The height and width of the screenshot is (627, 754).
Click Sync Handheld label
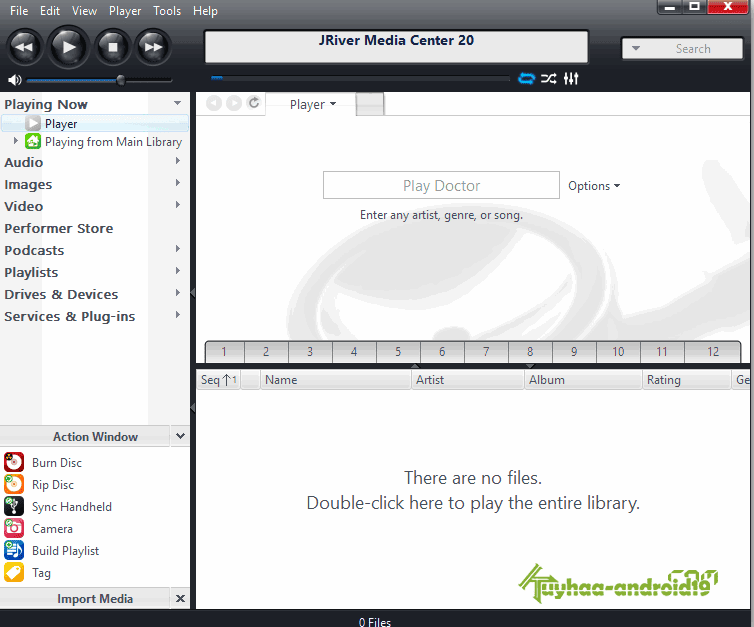click(72, 507)
